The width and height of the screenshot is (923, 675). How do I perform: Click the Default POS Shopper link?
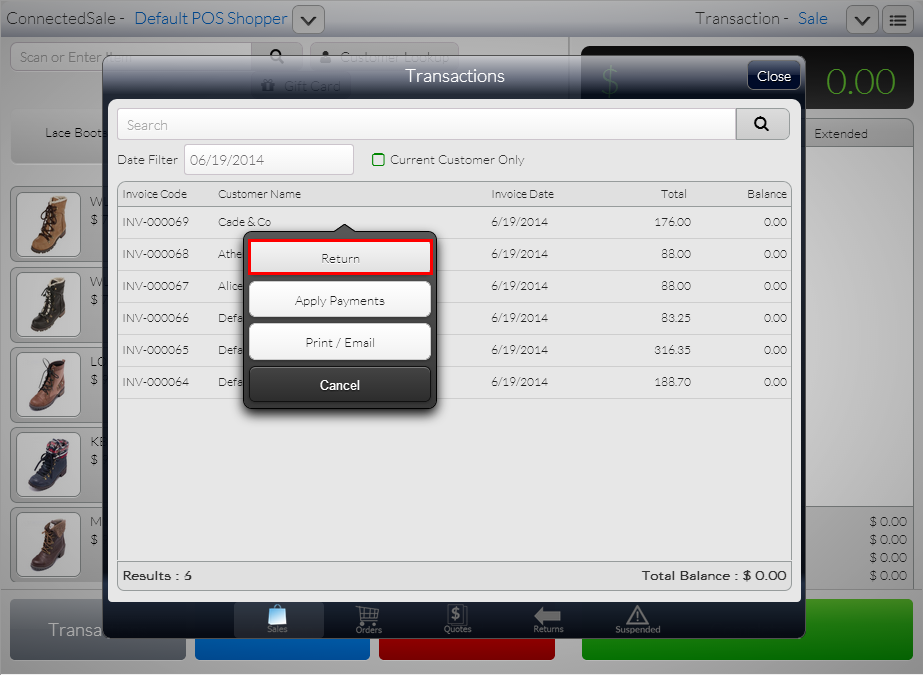(x=211, y=18)
